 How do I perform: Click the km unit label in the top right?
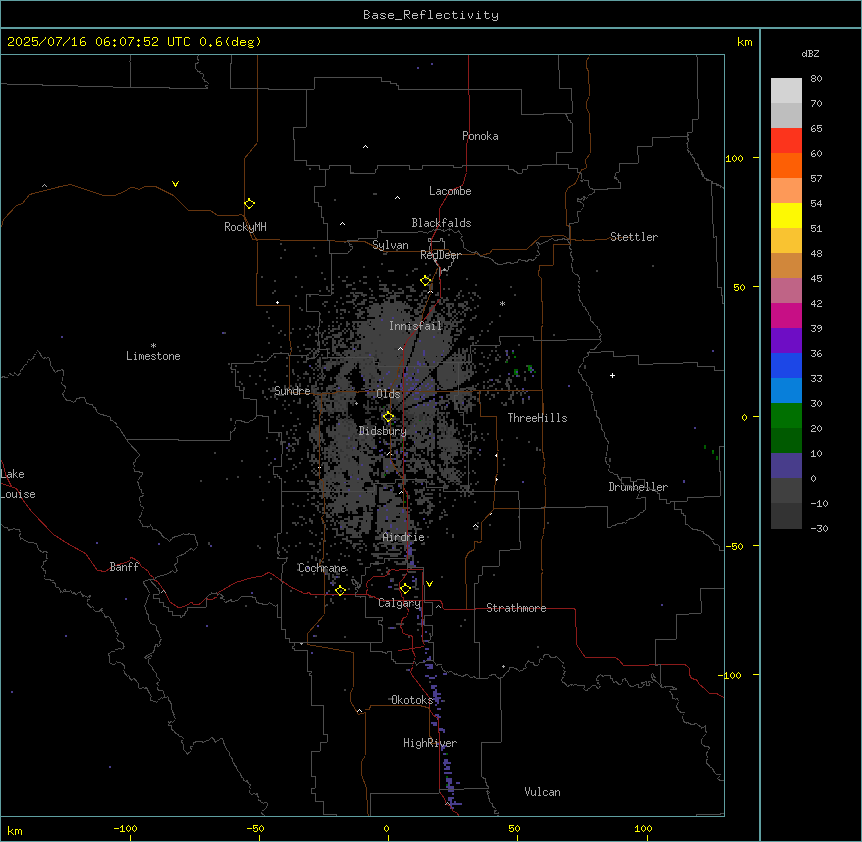click(x=744, y=42)
